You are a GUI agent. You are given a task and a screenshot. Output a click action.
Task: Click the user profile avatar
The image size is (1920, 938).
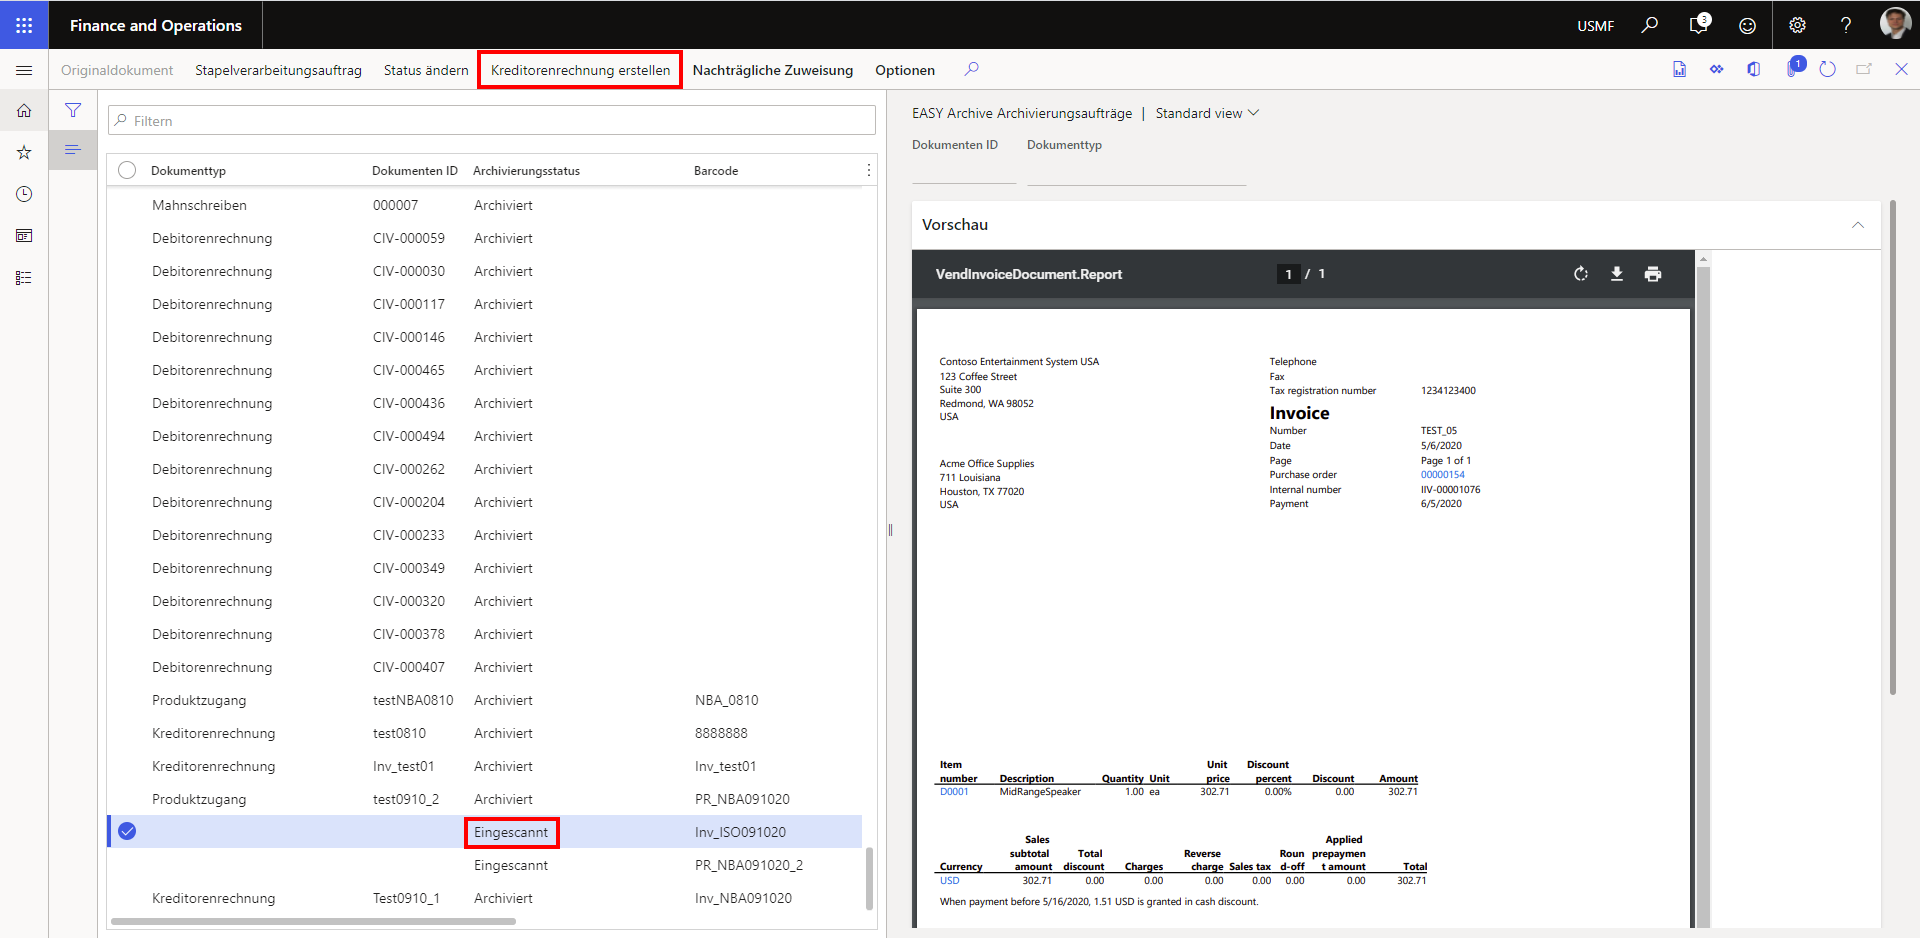click(x=1895, y=24)
